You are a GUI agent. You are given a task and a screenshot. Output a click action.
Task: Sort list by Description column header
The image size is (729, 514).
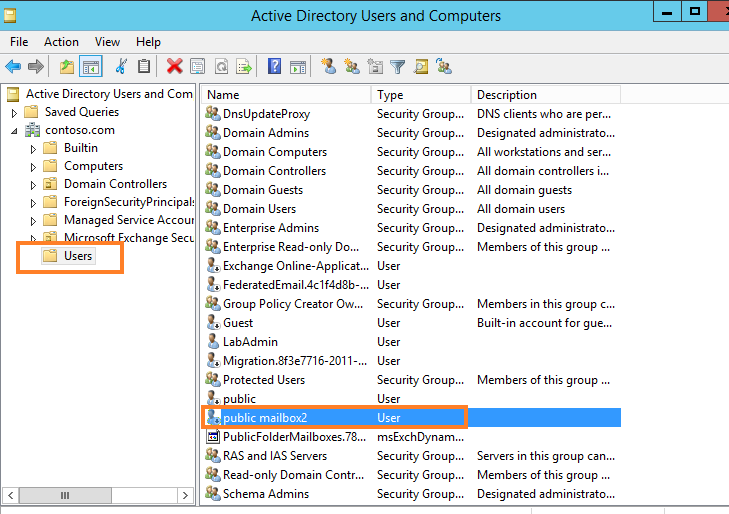tap(546, 95)
